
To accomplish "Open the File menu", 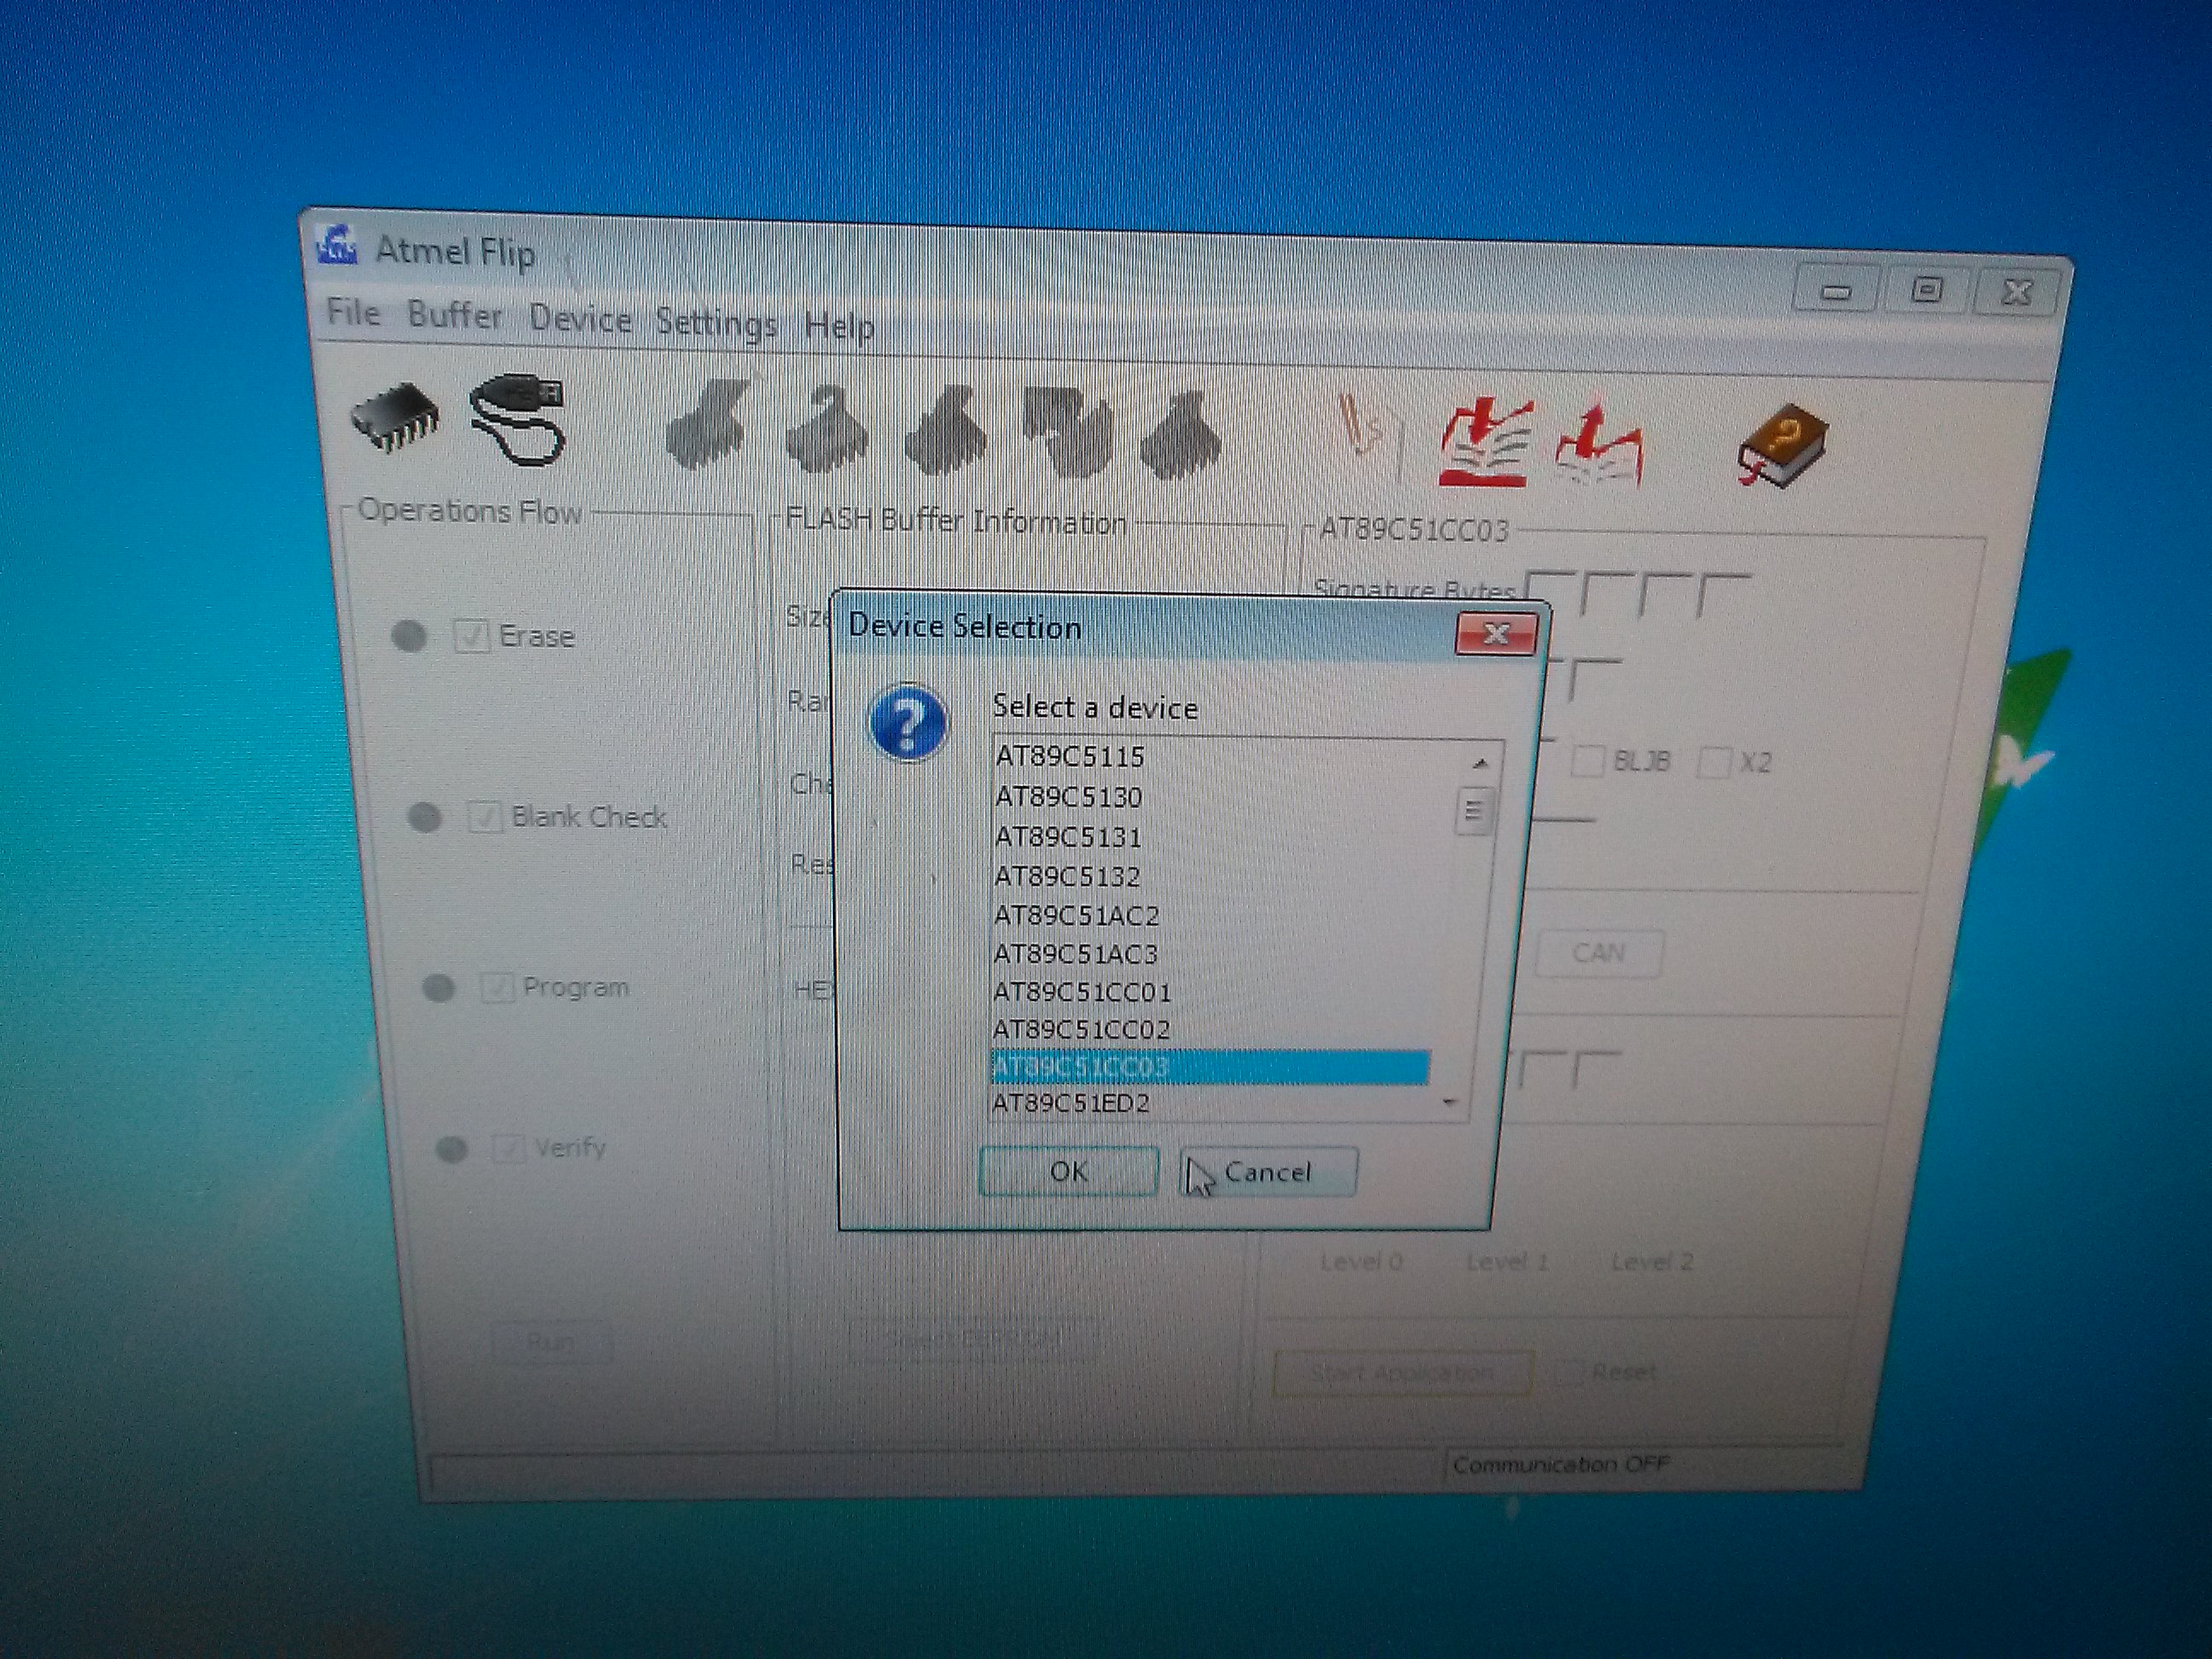I will point(354,313).
